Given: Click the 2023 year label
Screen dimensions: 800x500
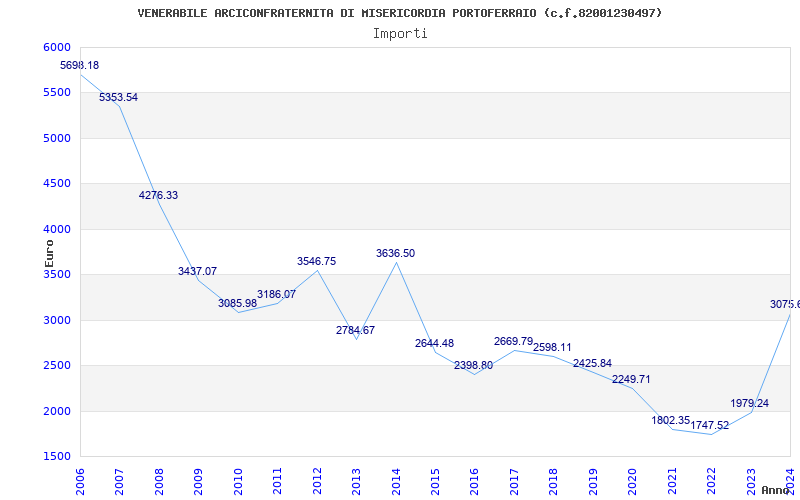Looking at the screenshot, I should [x=751, y=482].
